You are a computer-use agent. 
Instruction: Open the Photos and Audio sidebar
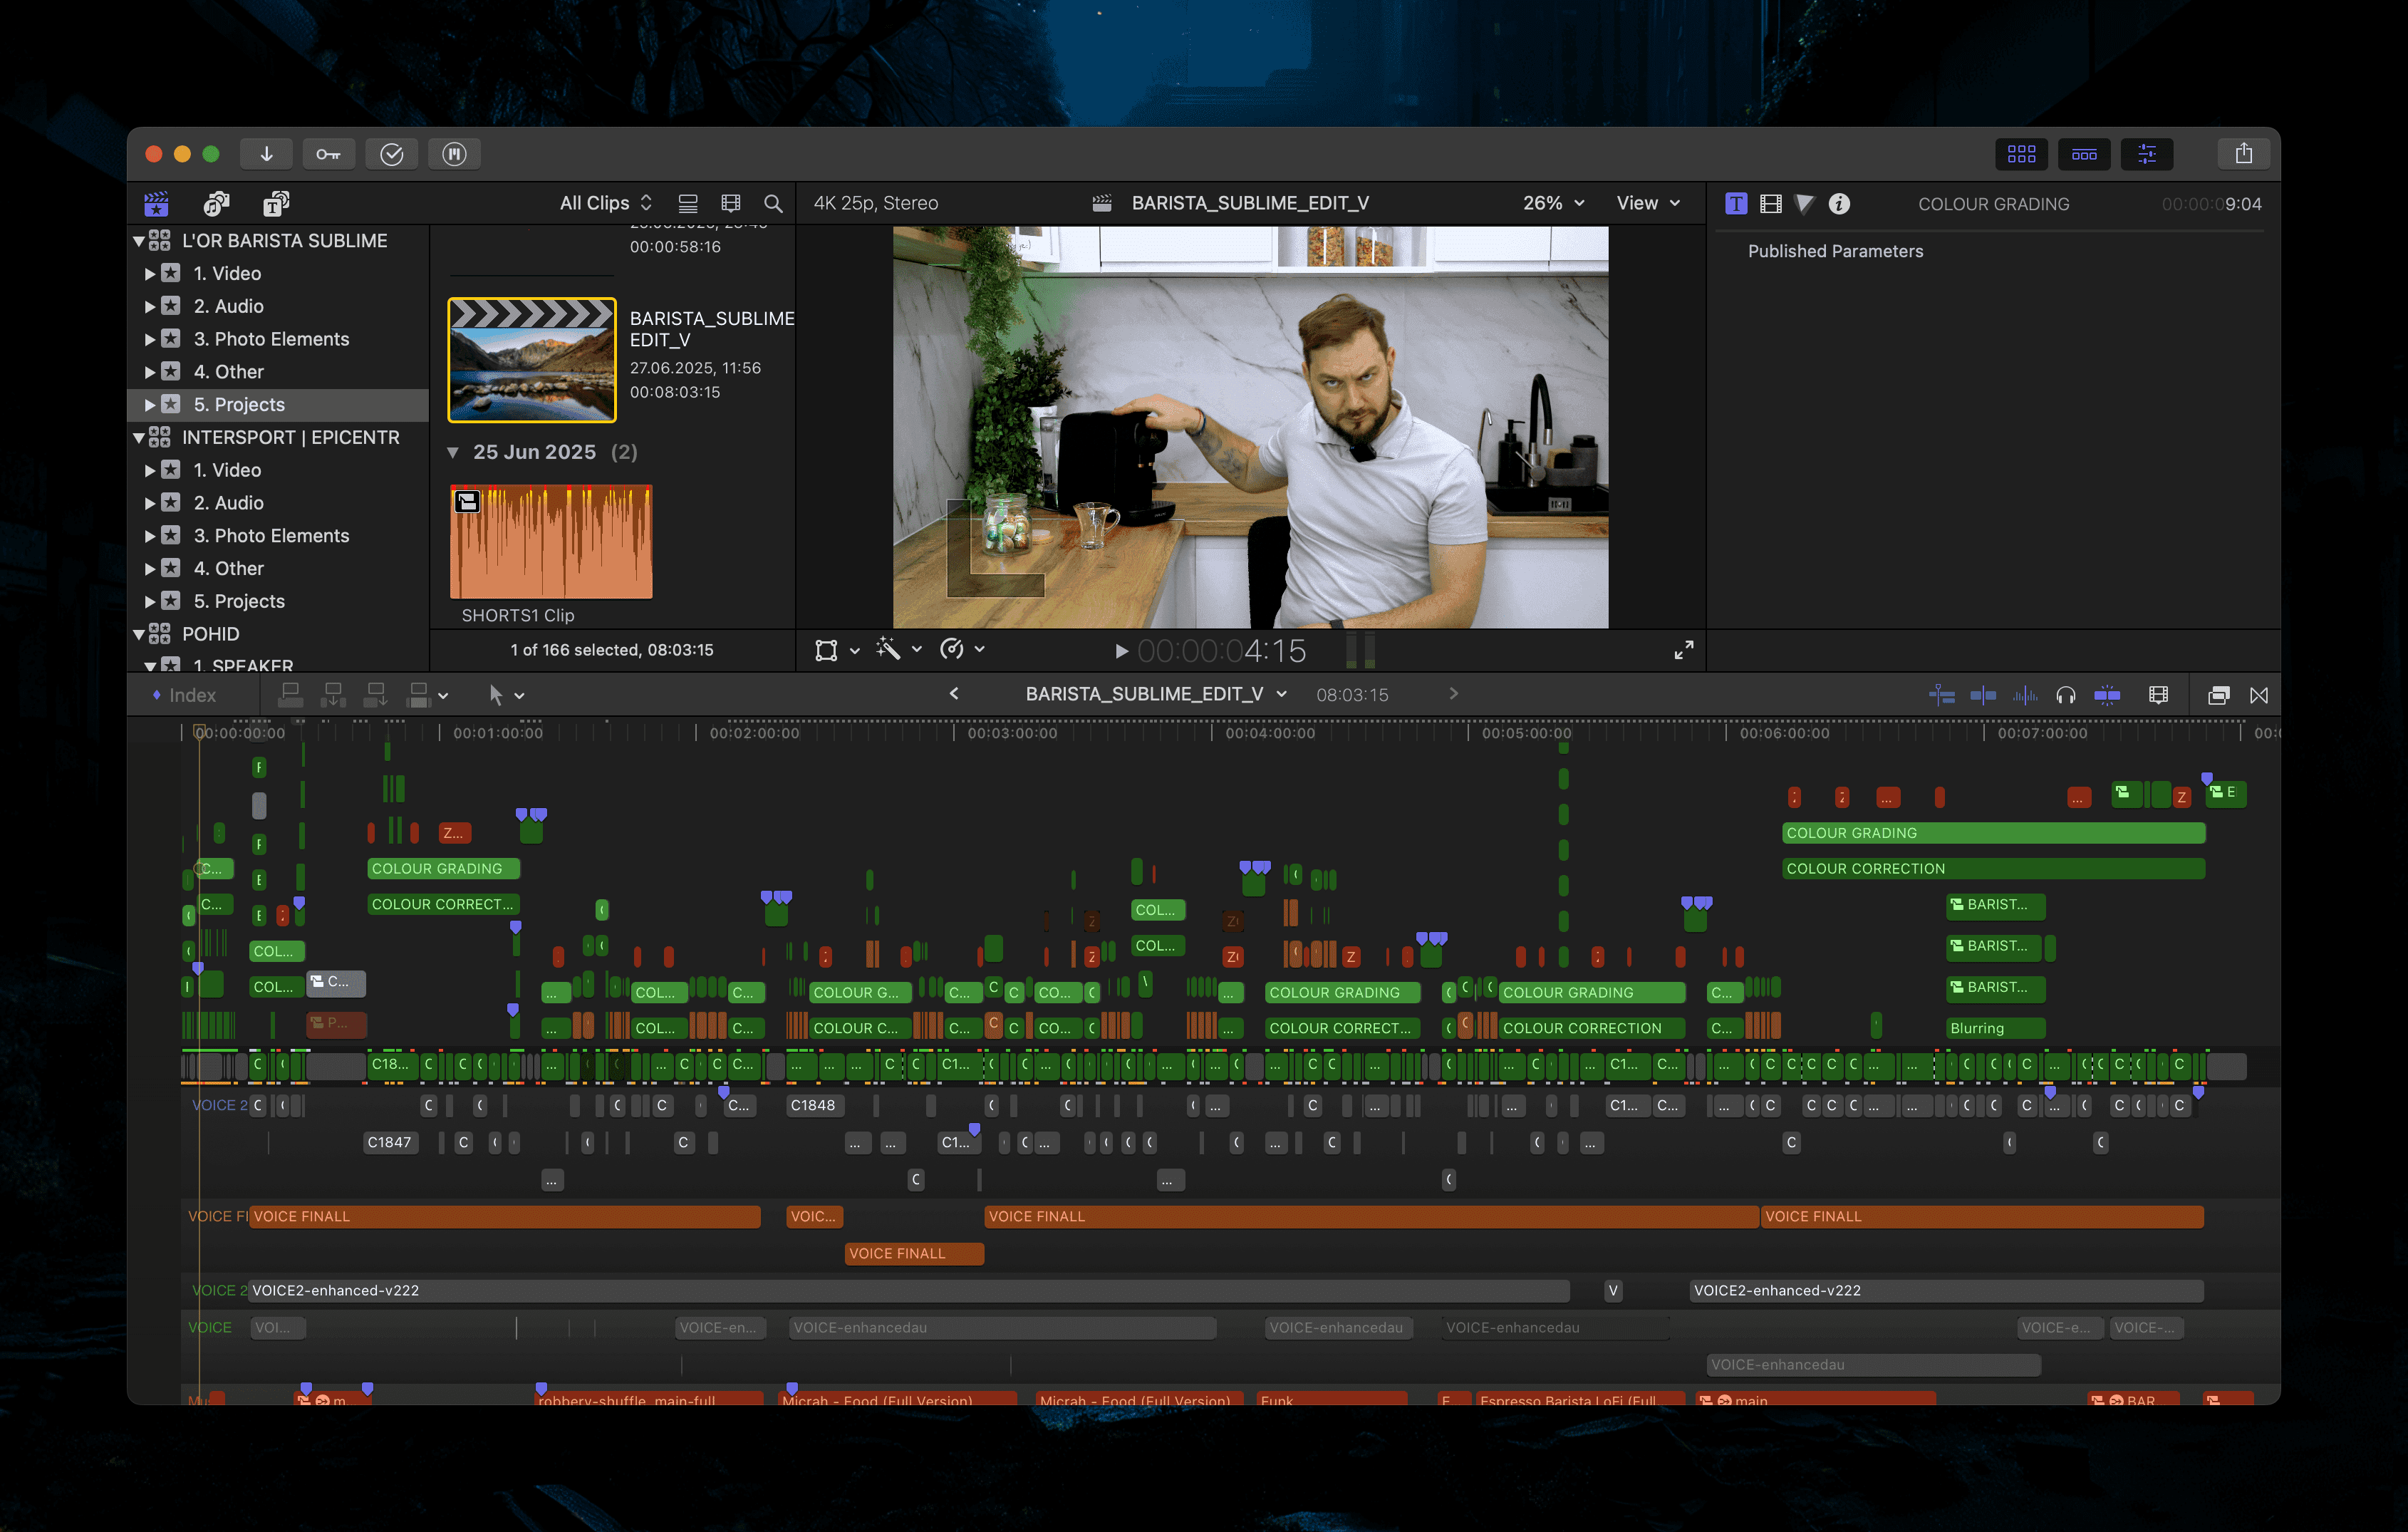point(216,204)
